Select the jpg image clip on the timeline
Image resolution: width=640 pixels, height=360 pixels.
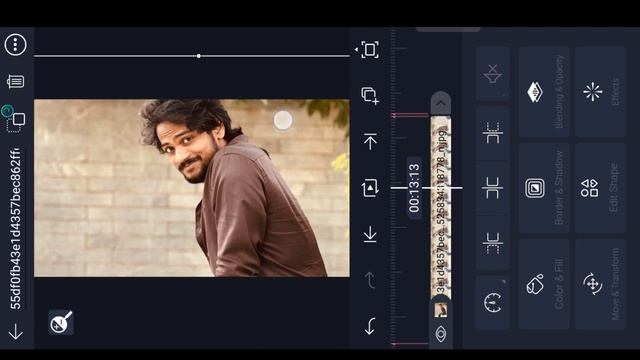point(441,206)
